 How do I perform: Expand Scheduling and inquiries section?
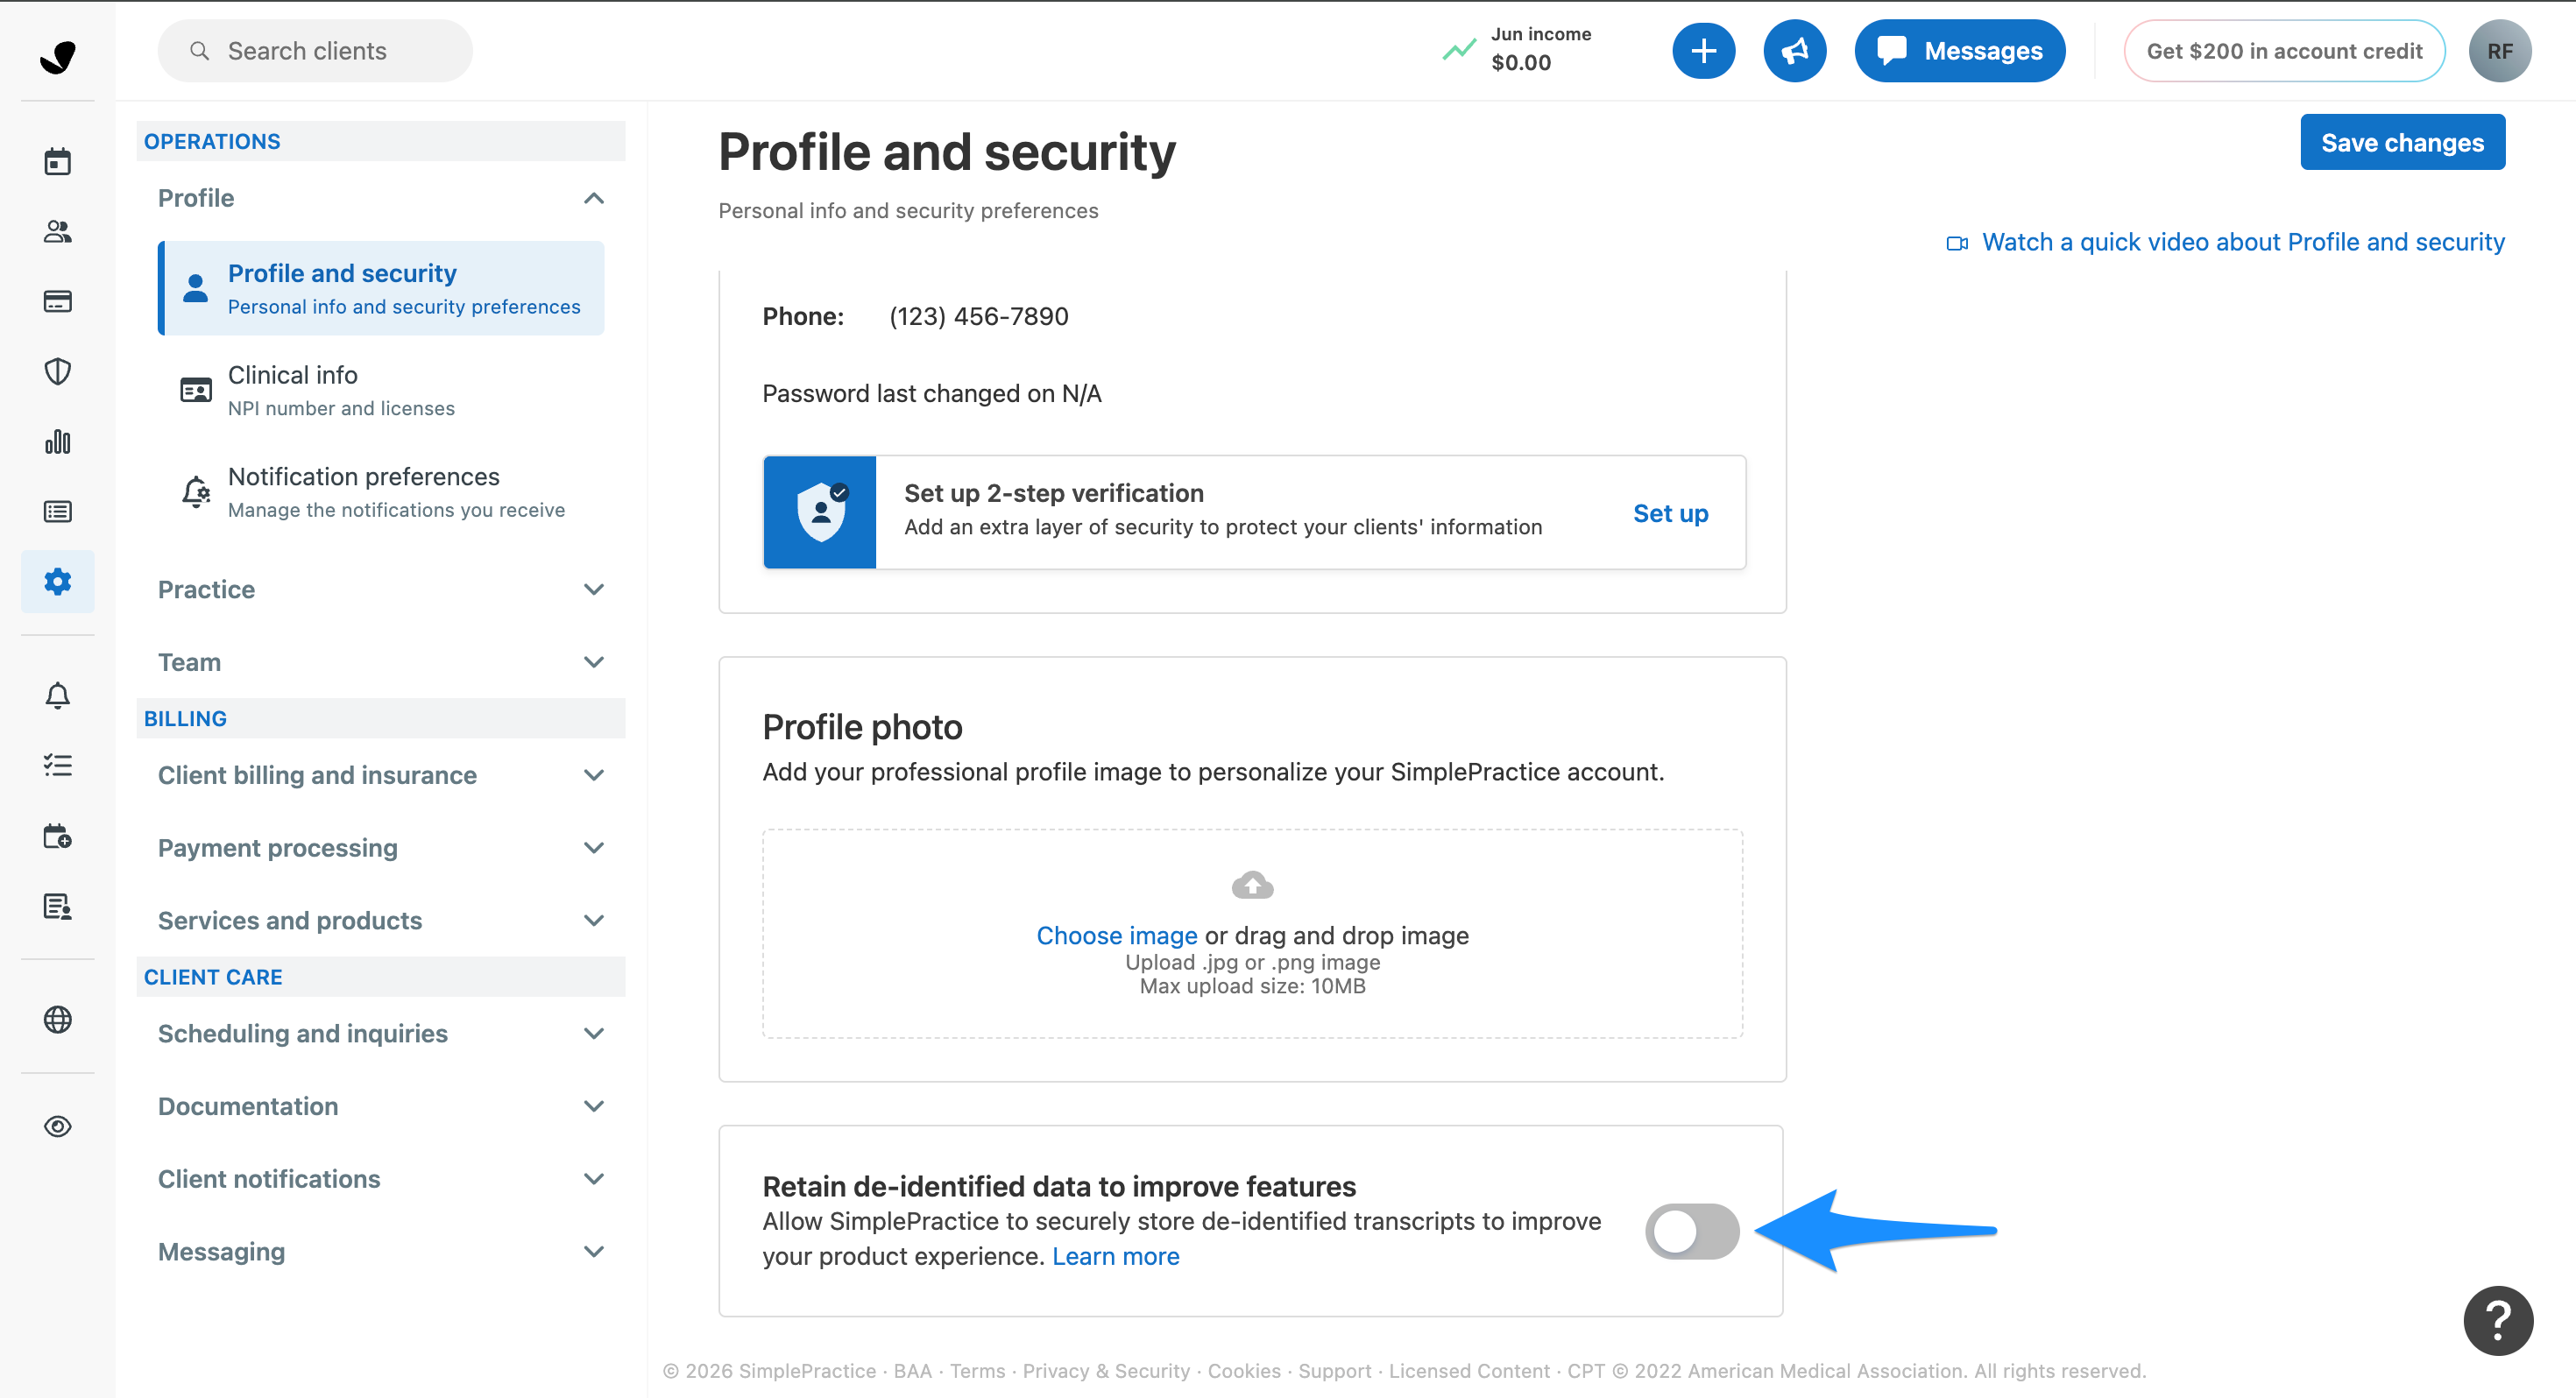tap(380, 1033)
